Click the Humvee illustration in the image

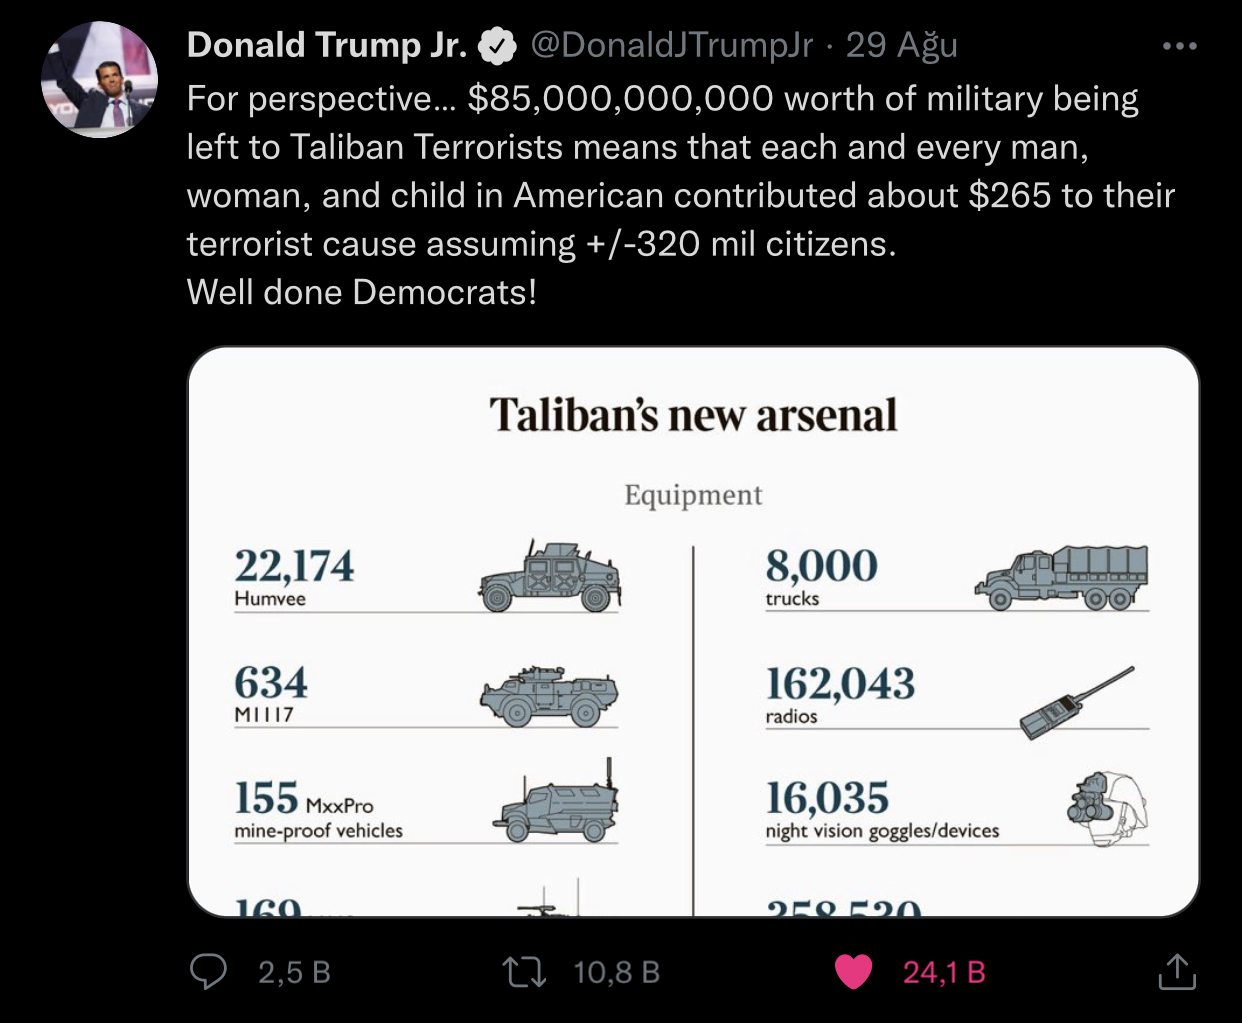[x=550, y=577]
